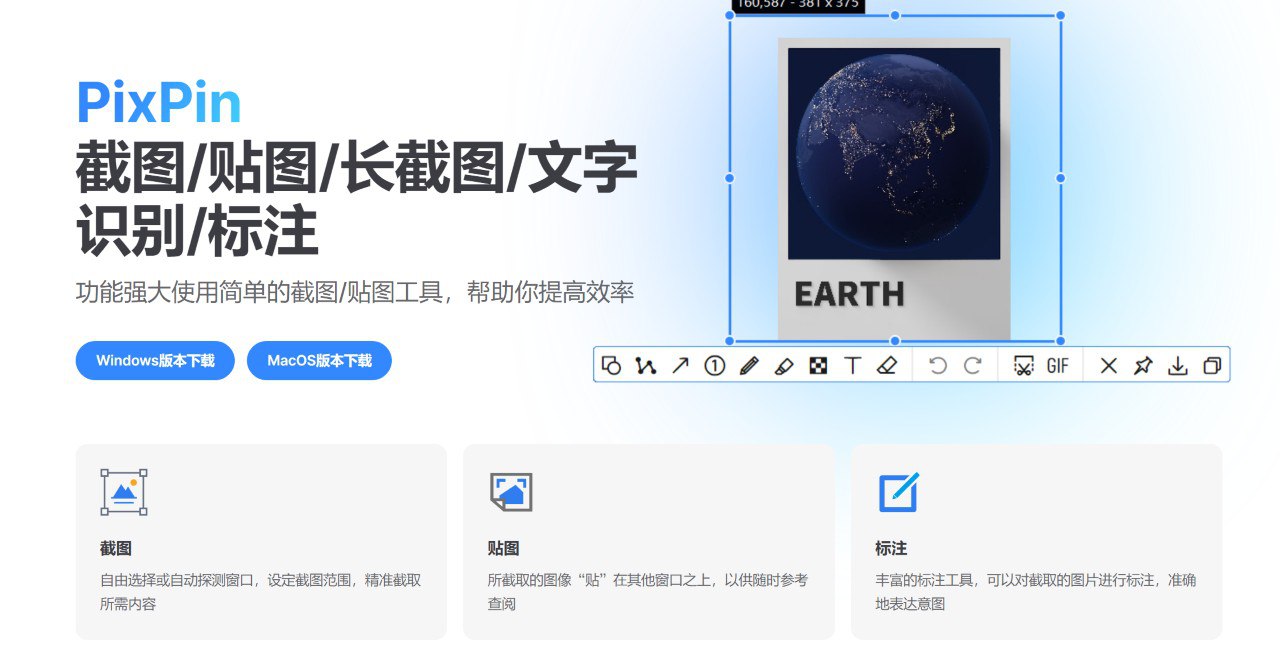The image size is (1280, 648).
Task: Select the numbered marker tool
Action: [x=714, y=365]
